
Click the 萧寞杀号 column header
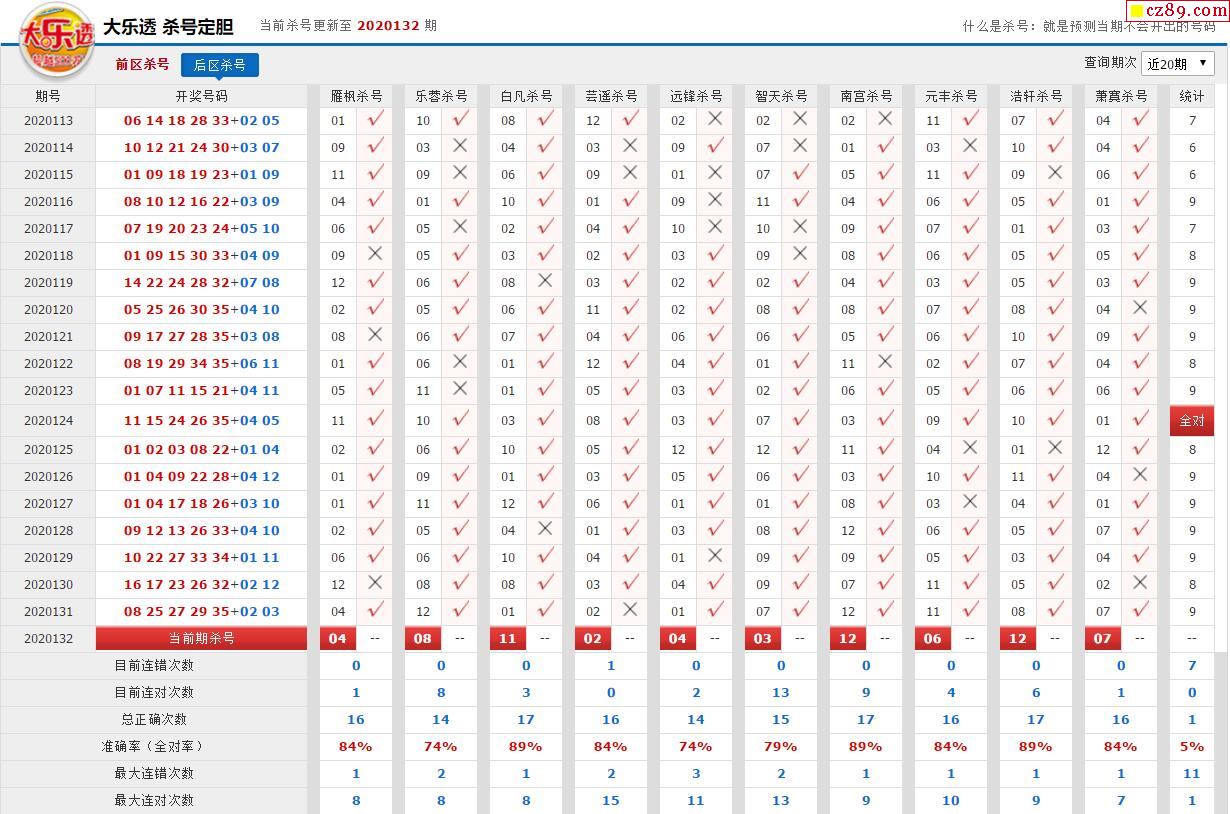[1121, 96]
